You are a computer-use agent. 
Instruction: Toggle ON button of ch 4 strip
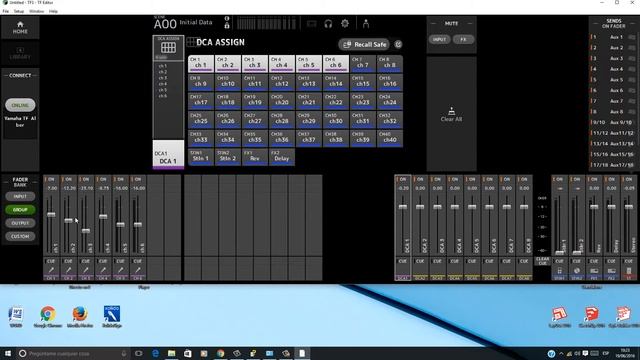coord(103,179)
